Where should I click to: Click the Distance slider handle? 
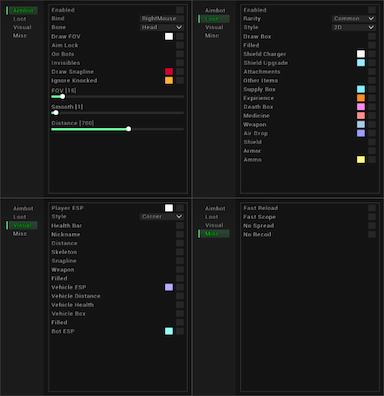[129, 129]
